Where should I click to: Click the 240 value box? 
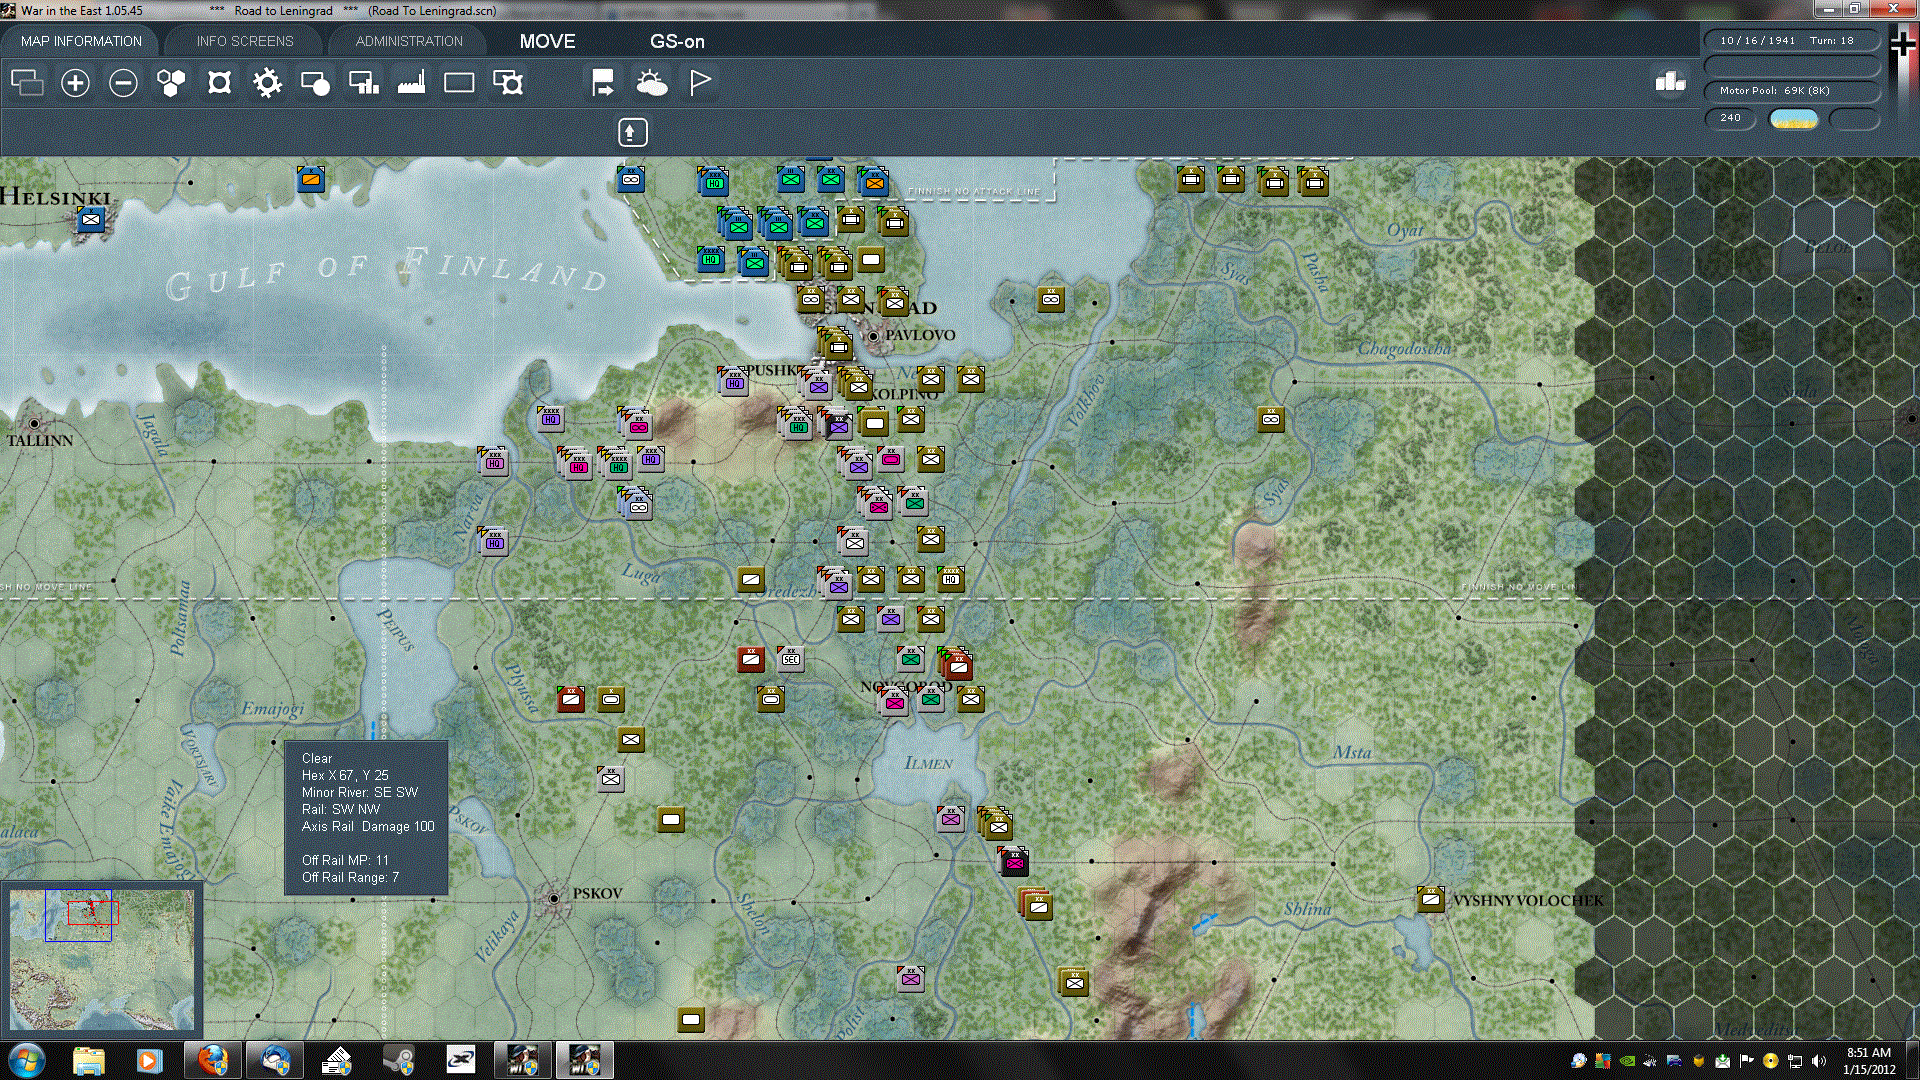click(1730, 118)
